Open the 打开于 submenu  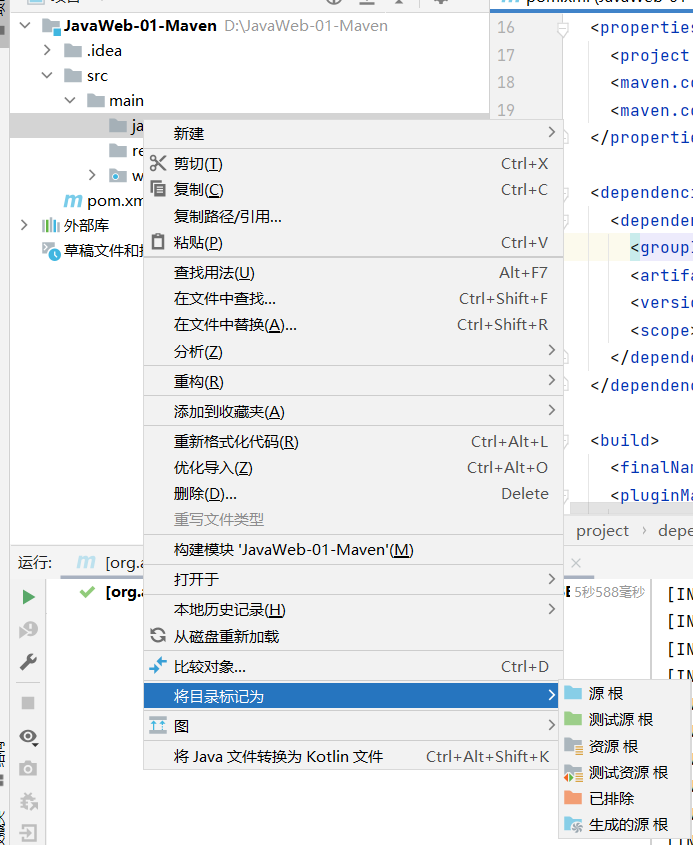click(354, 579)
